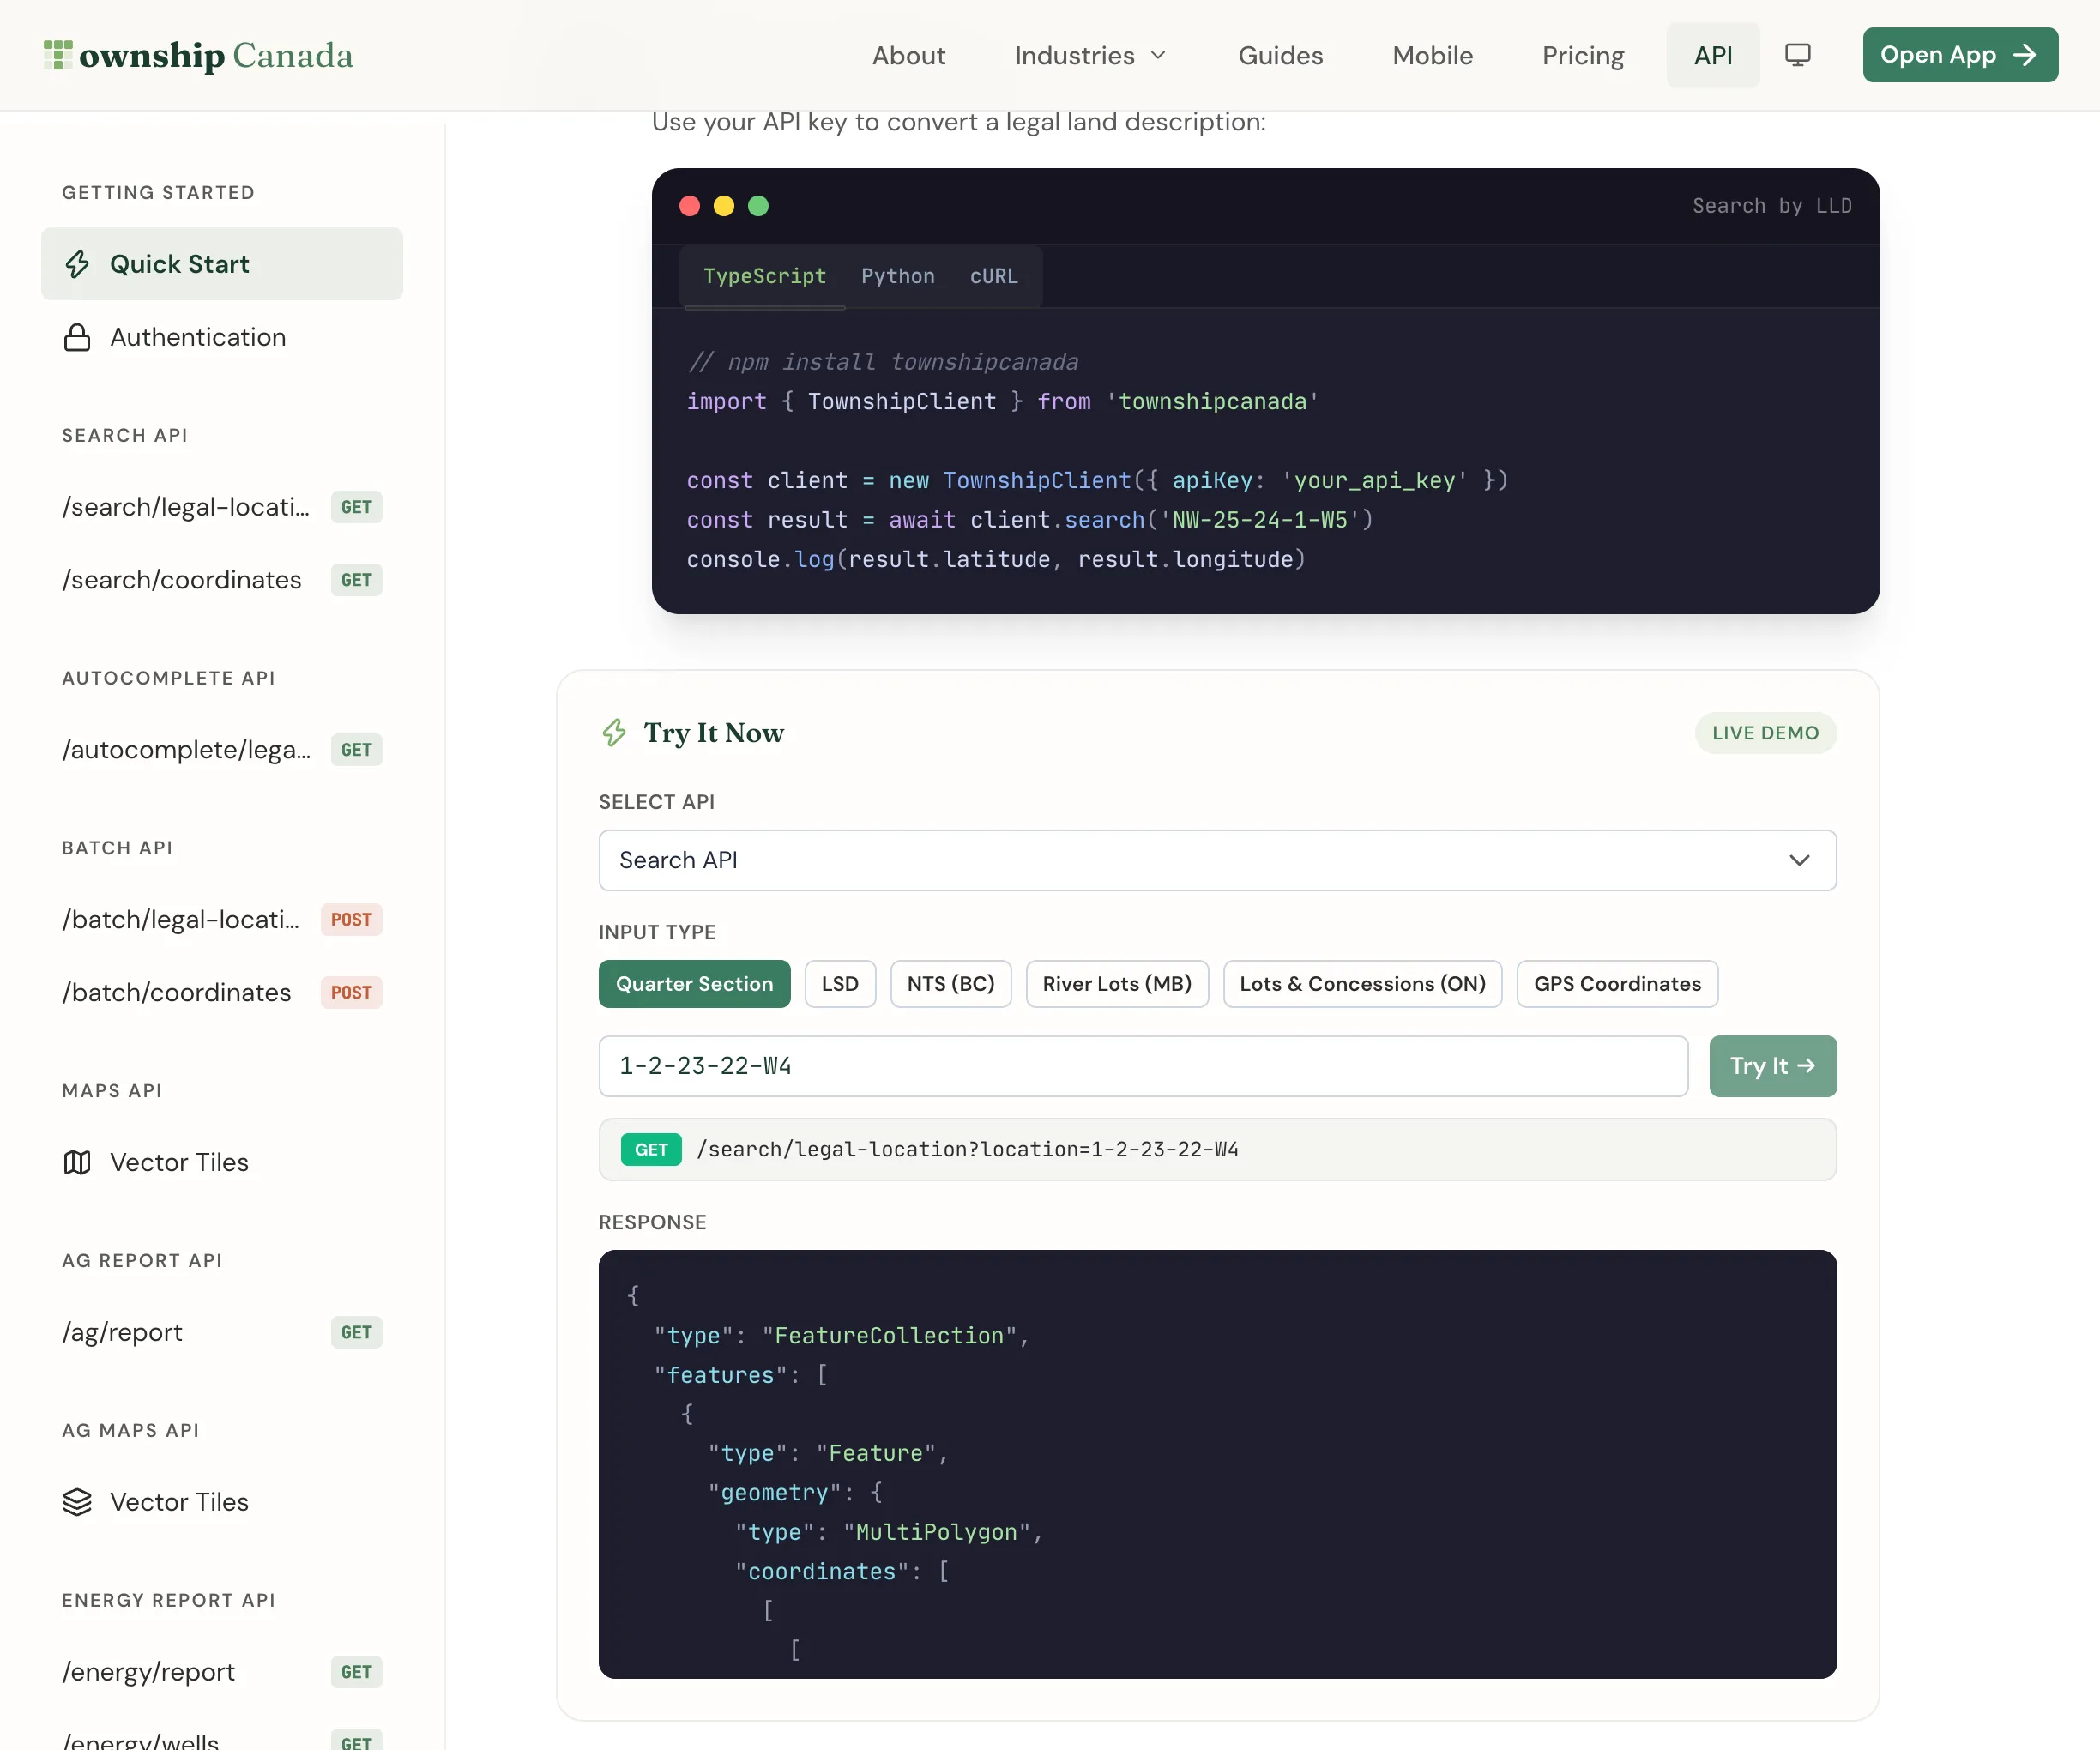Select the NTS (BC) input type
The height and width of the screenshot is (1750, 2100).
pos(950,984)
